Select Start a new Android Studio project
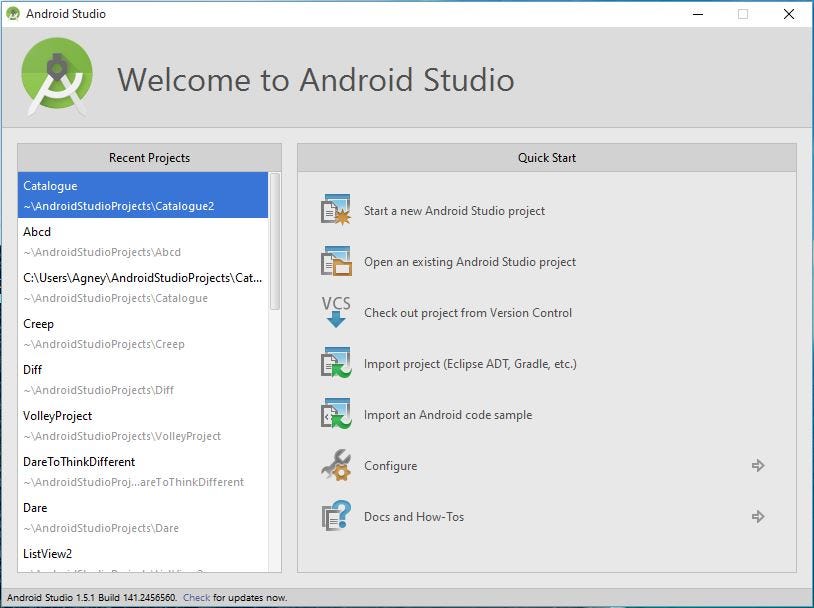 click(x=454, y=211)
